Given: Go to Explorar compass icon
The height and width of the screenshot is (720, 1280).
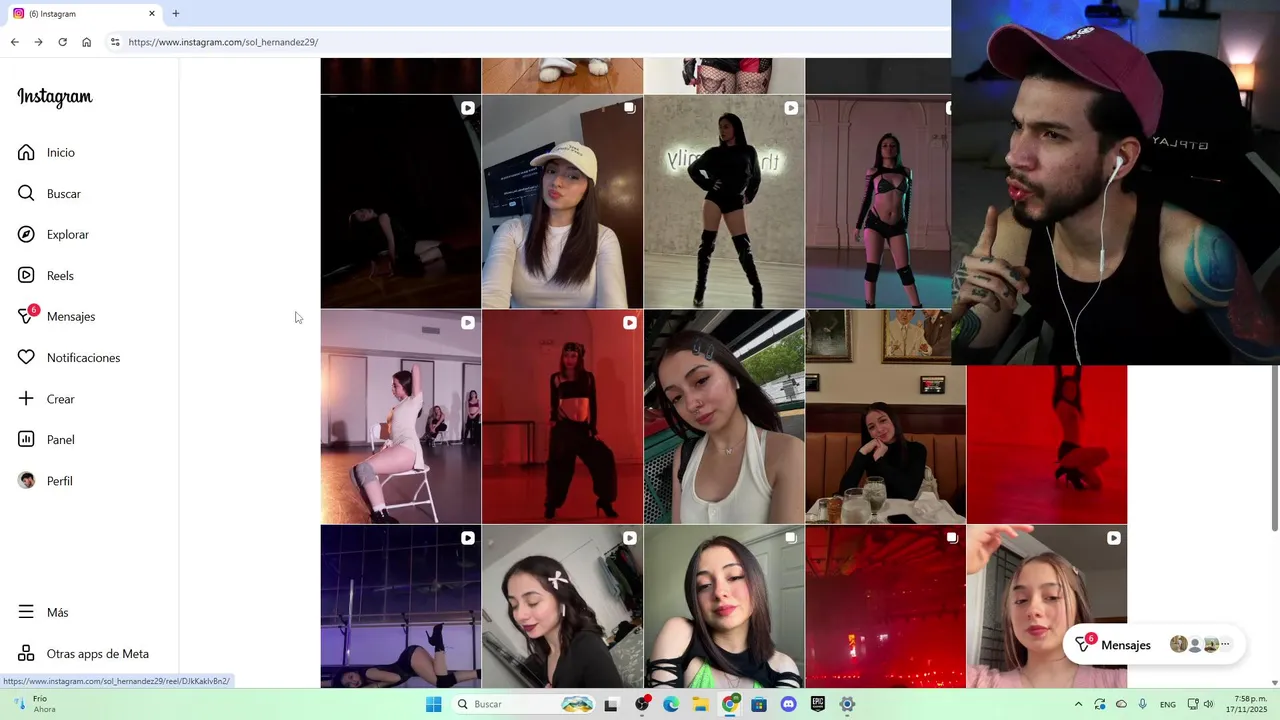Looking at the screenshot, I should 26,235.
